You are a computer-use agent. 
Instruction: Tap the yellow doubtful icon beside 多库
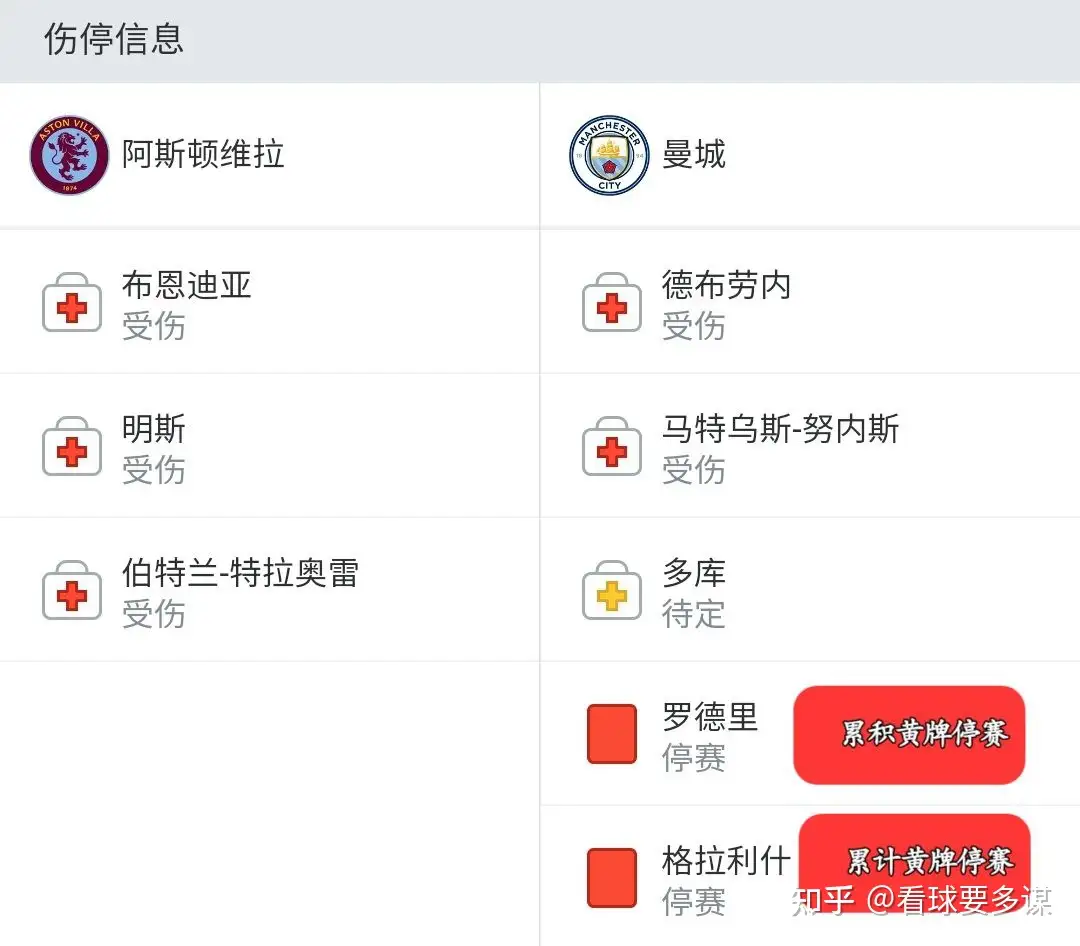click(x=612, y=592)
